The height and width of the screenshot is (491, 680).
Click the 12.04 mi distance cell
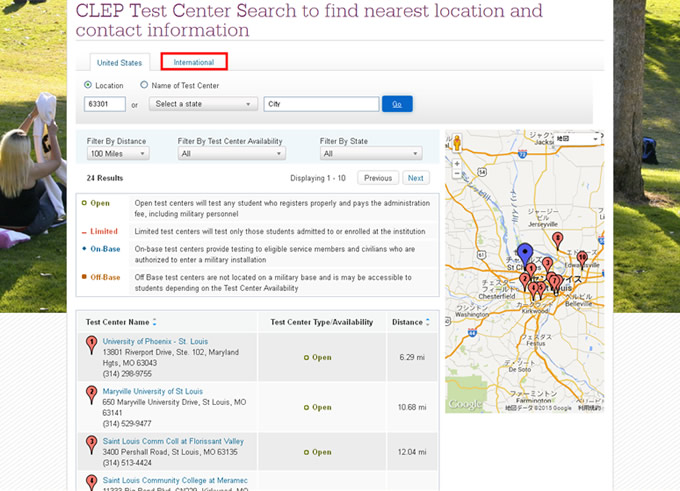click(412, 452)
